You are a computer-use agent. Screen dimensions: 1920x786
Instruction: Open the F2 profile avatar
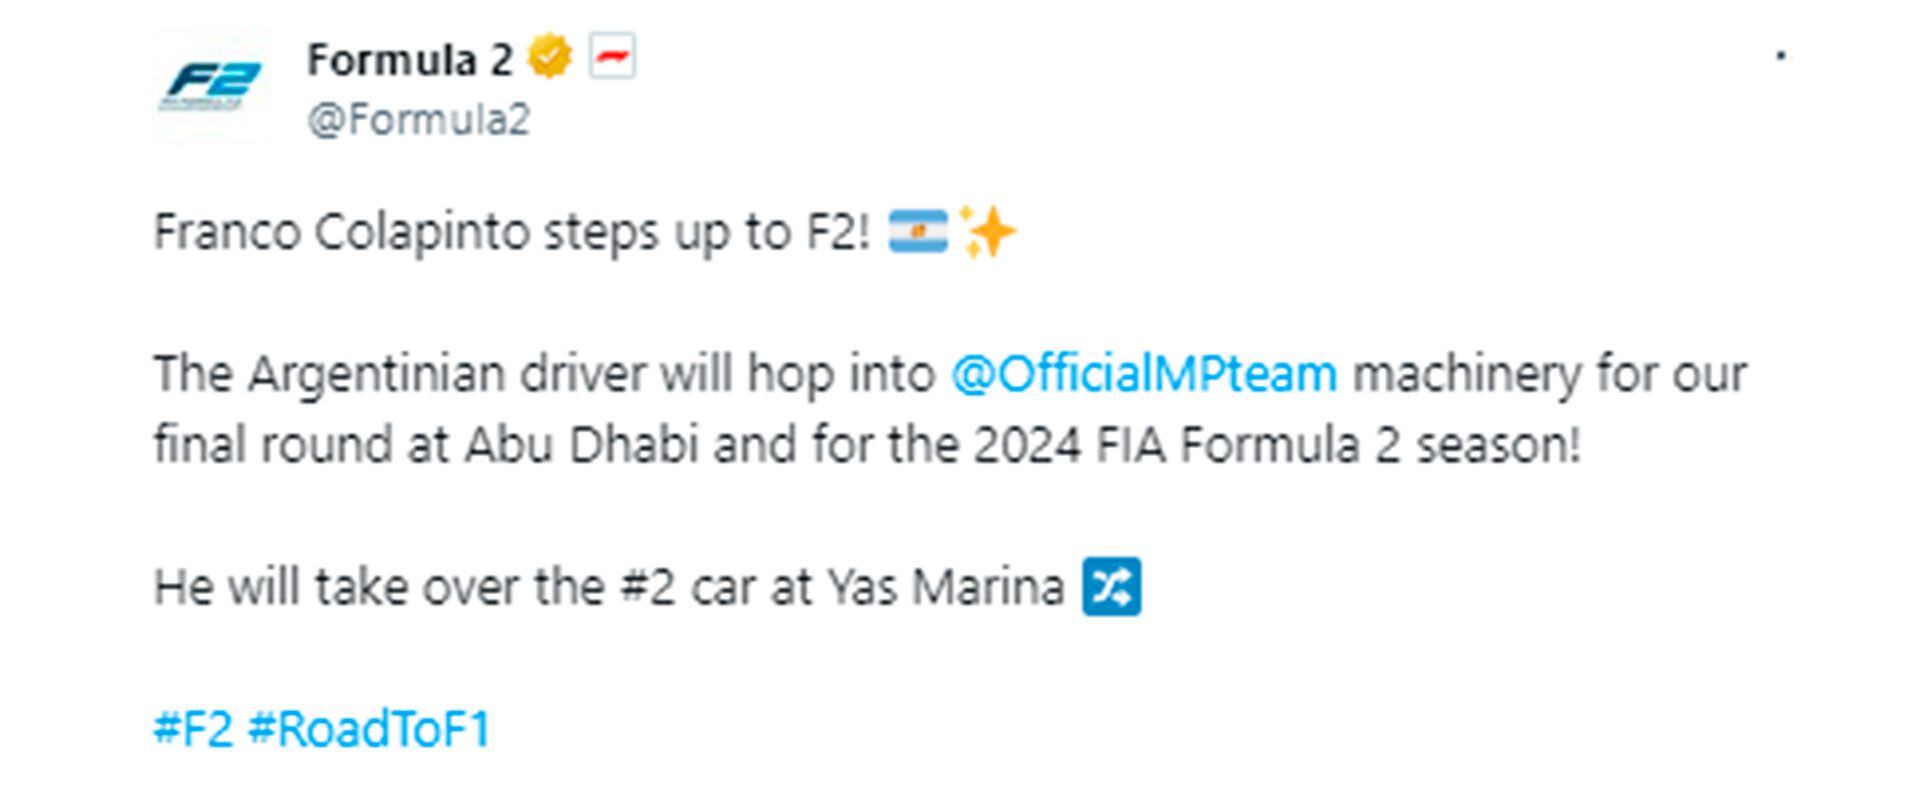(x=211, y=87)
